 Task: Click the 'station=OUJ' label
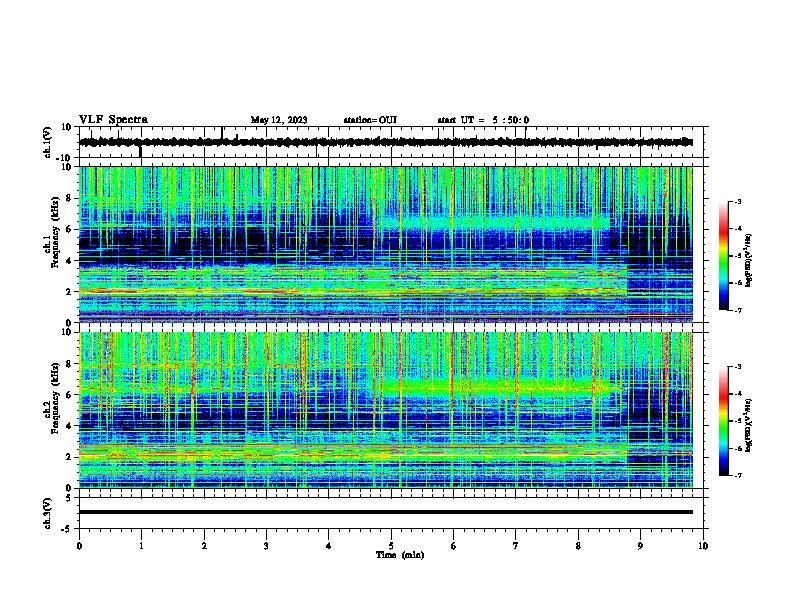click(370, 120)
